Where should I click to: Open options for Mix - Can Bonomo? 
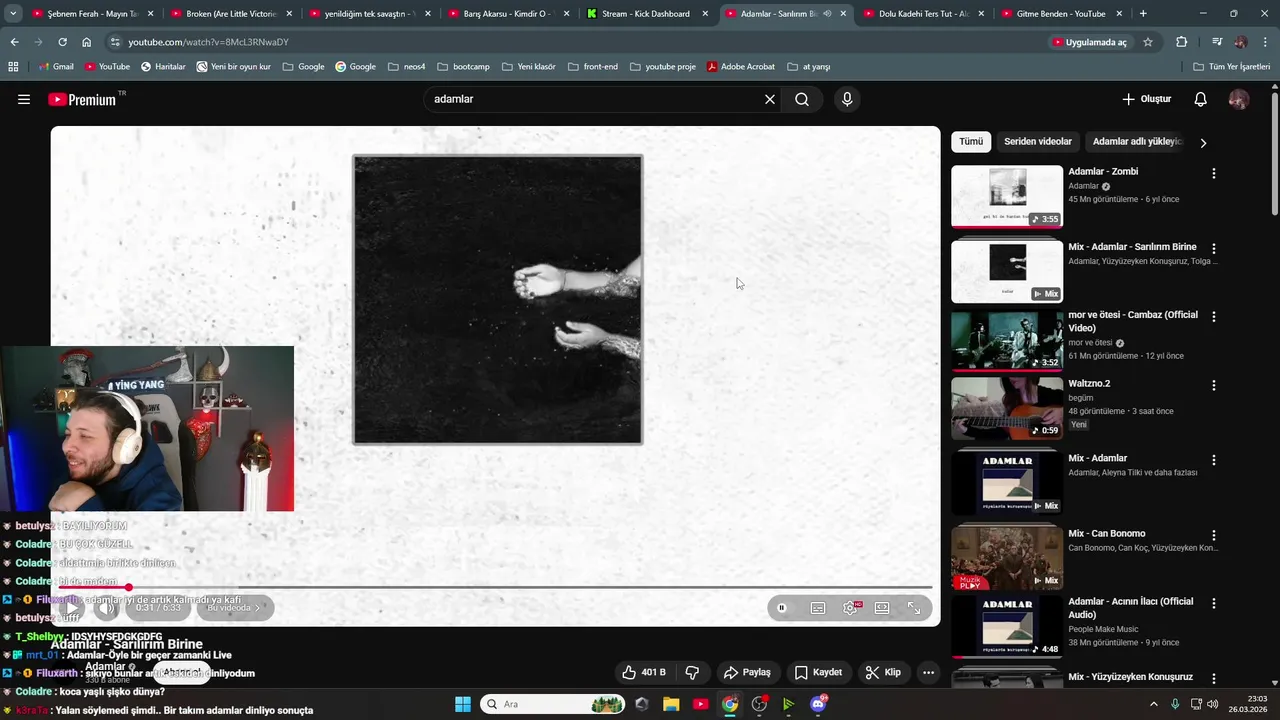click(1214, 535)
